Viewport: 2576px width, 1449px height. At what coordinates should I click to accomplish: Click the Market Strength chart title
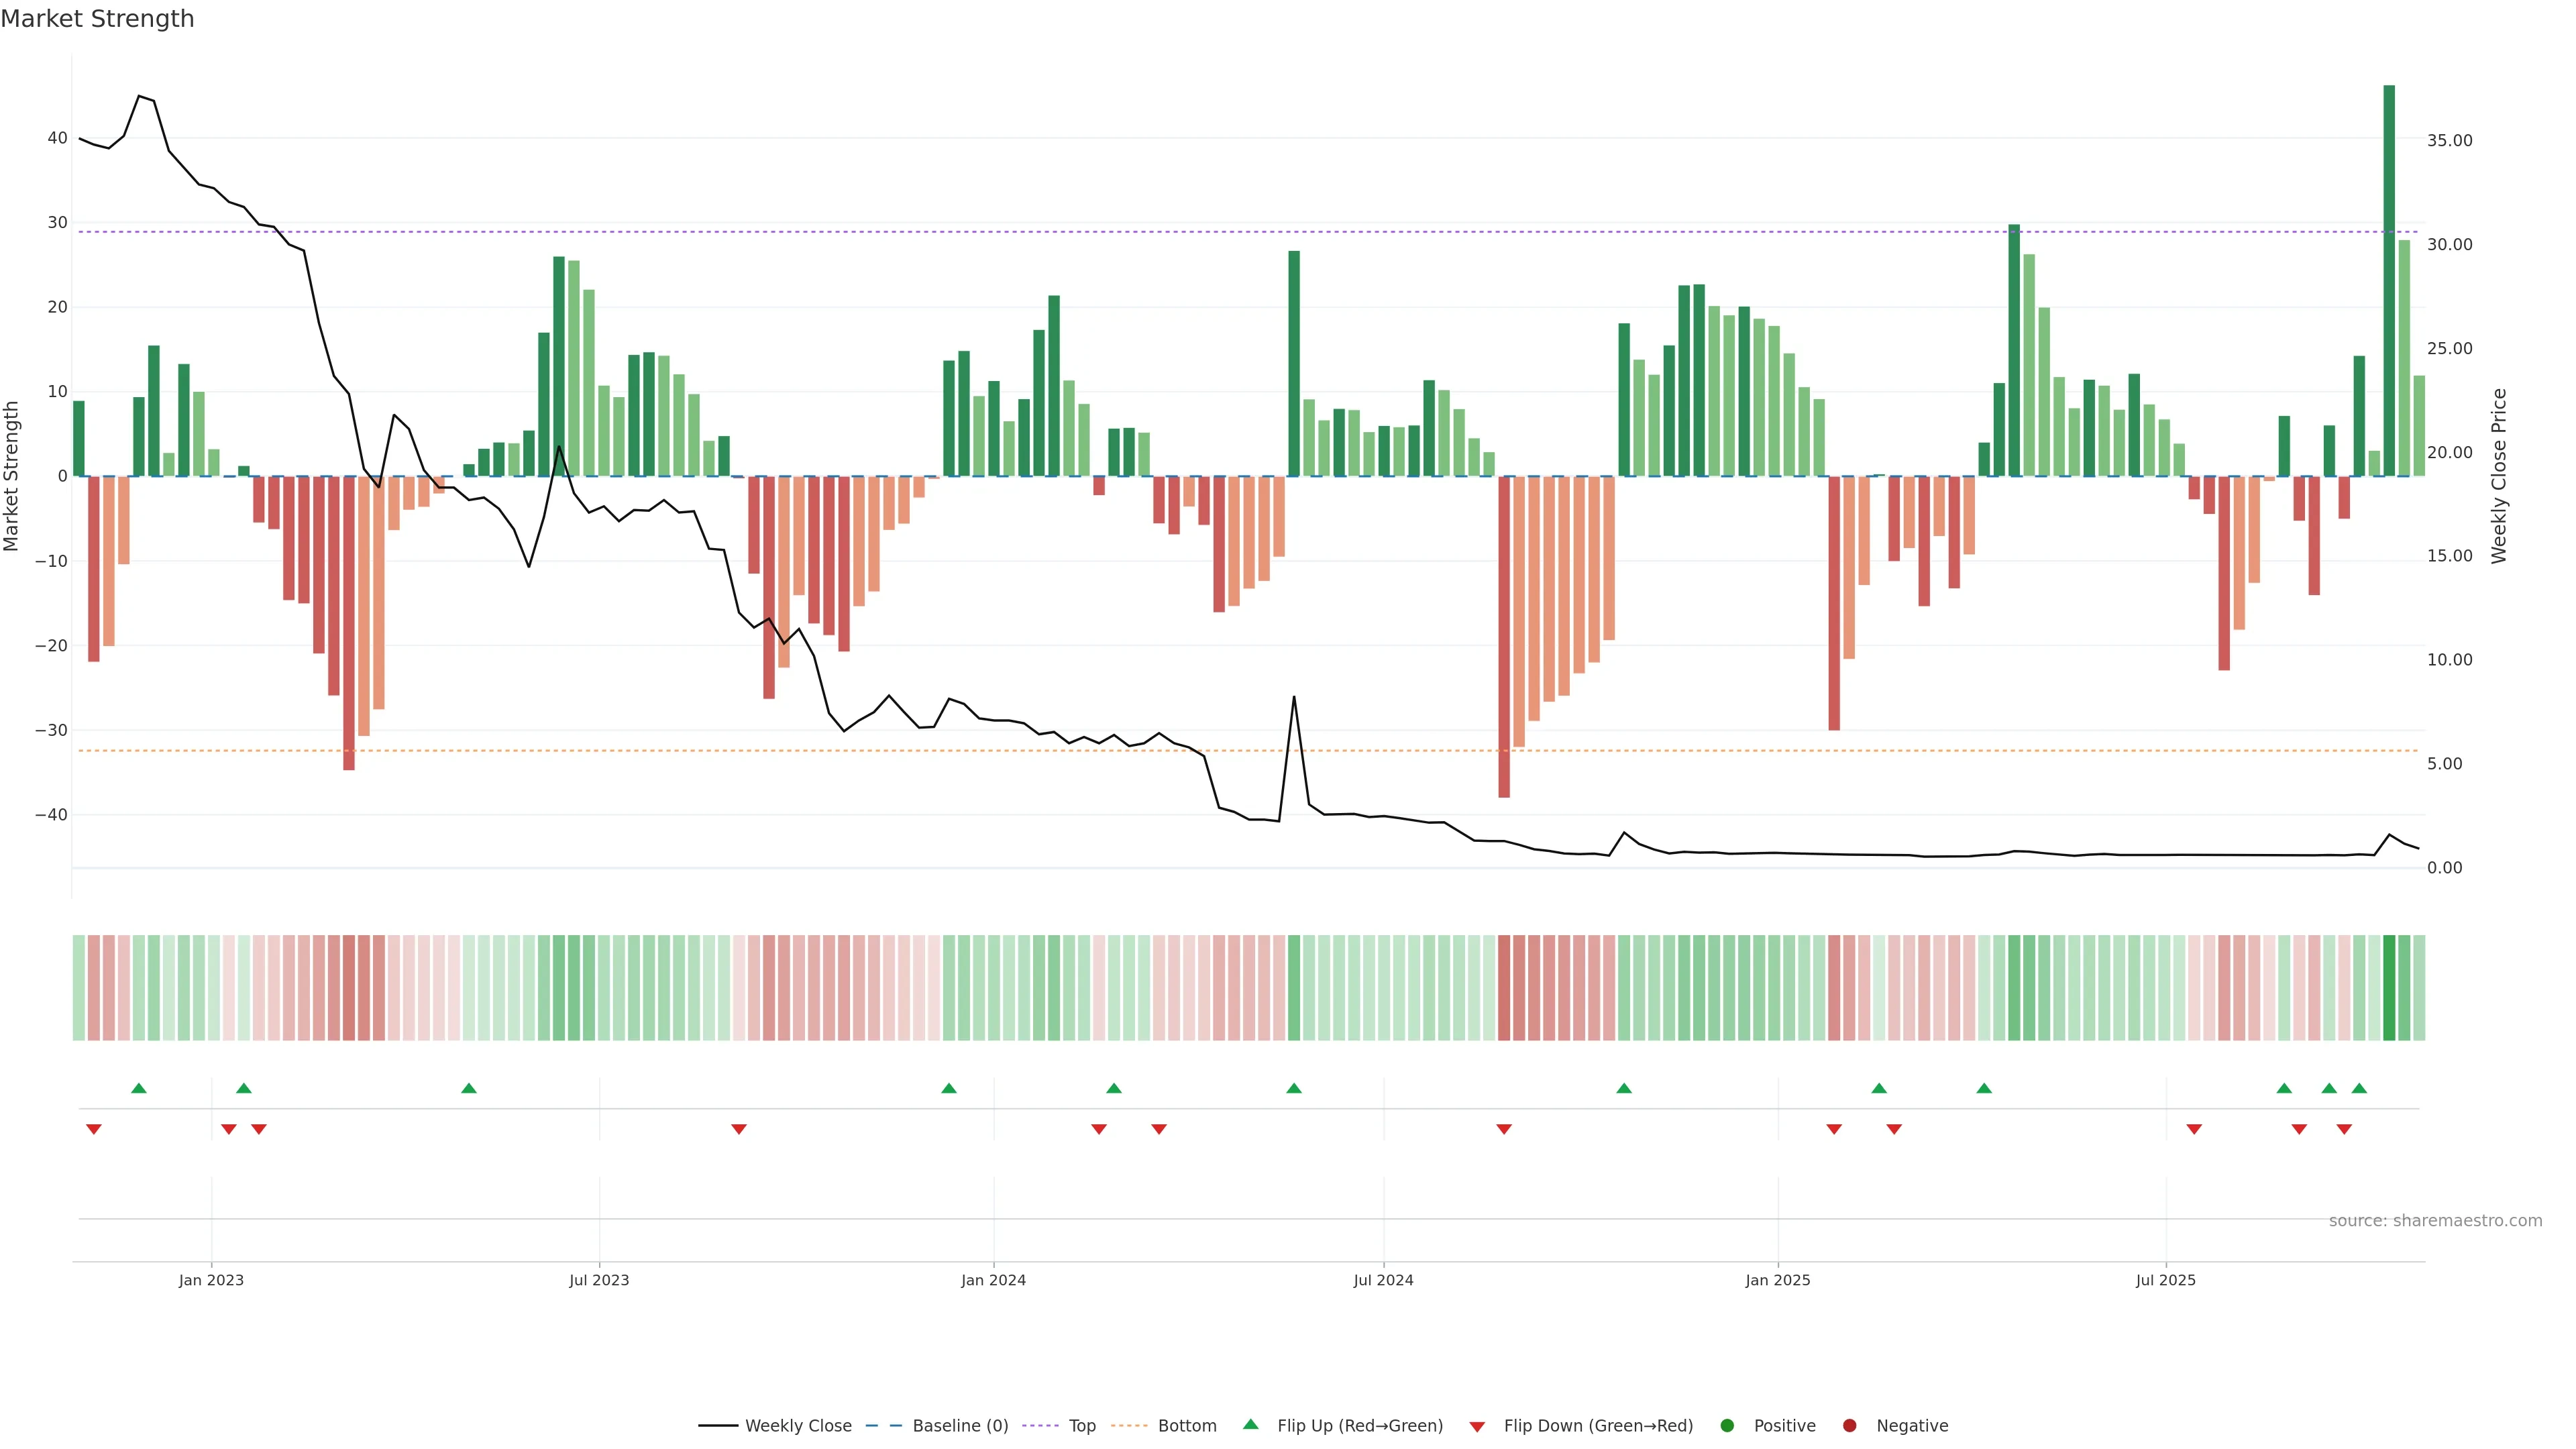tap(97, 19)
